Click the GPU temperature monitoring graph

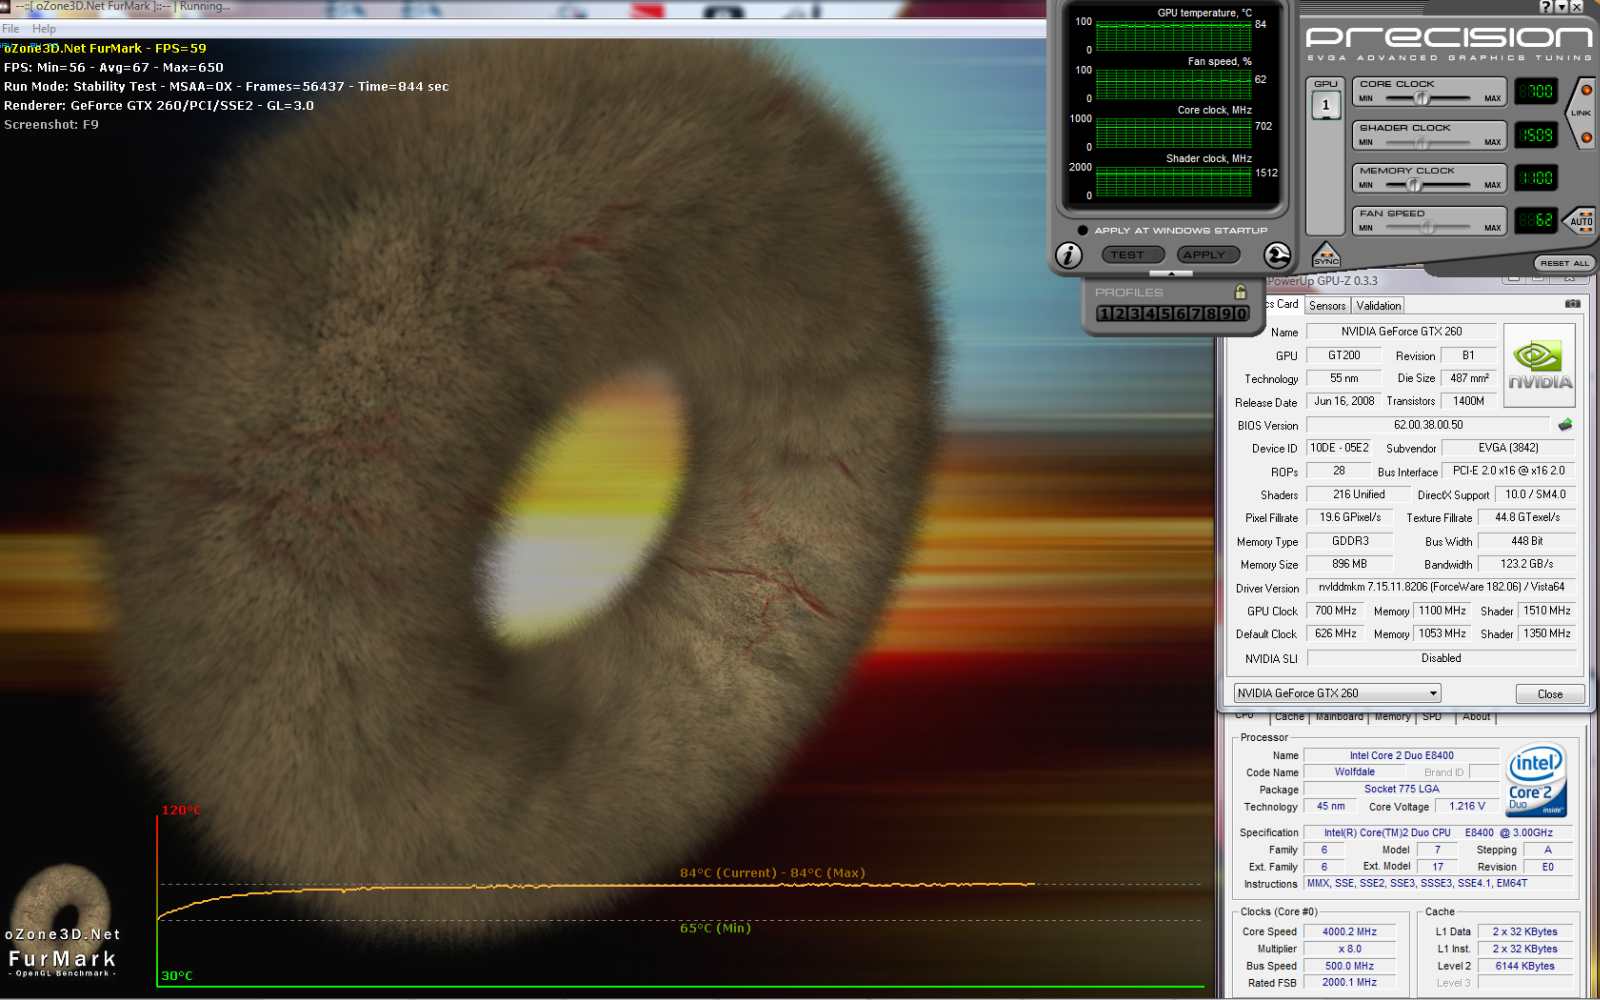point(1173,36)
